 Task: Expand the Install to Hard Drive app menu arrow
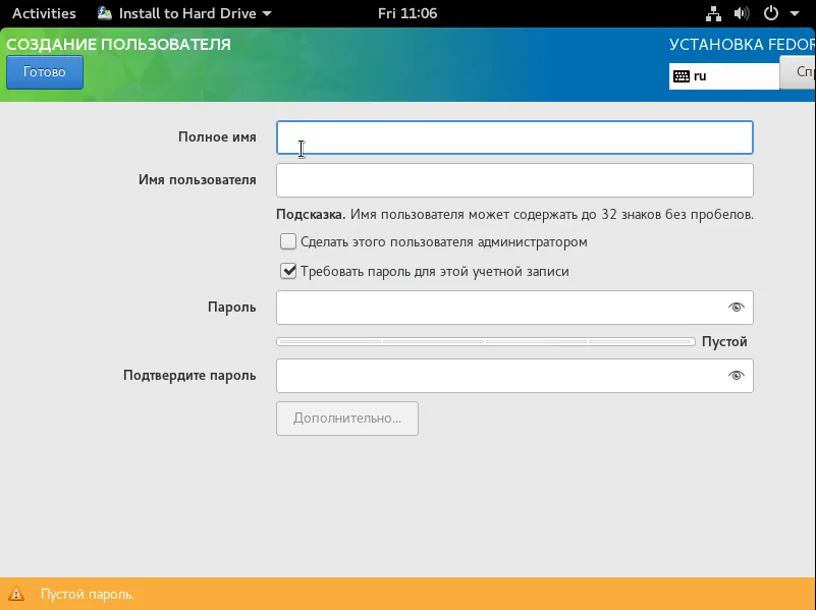point(267,14)
